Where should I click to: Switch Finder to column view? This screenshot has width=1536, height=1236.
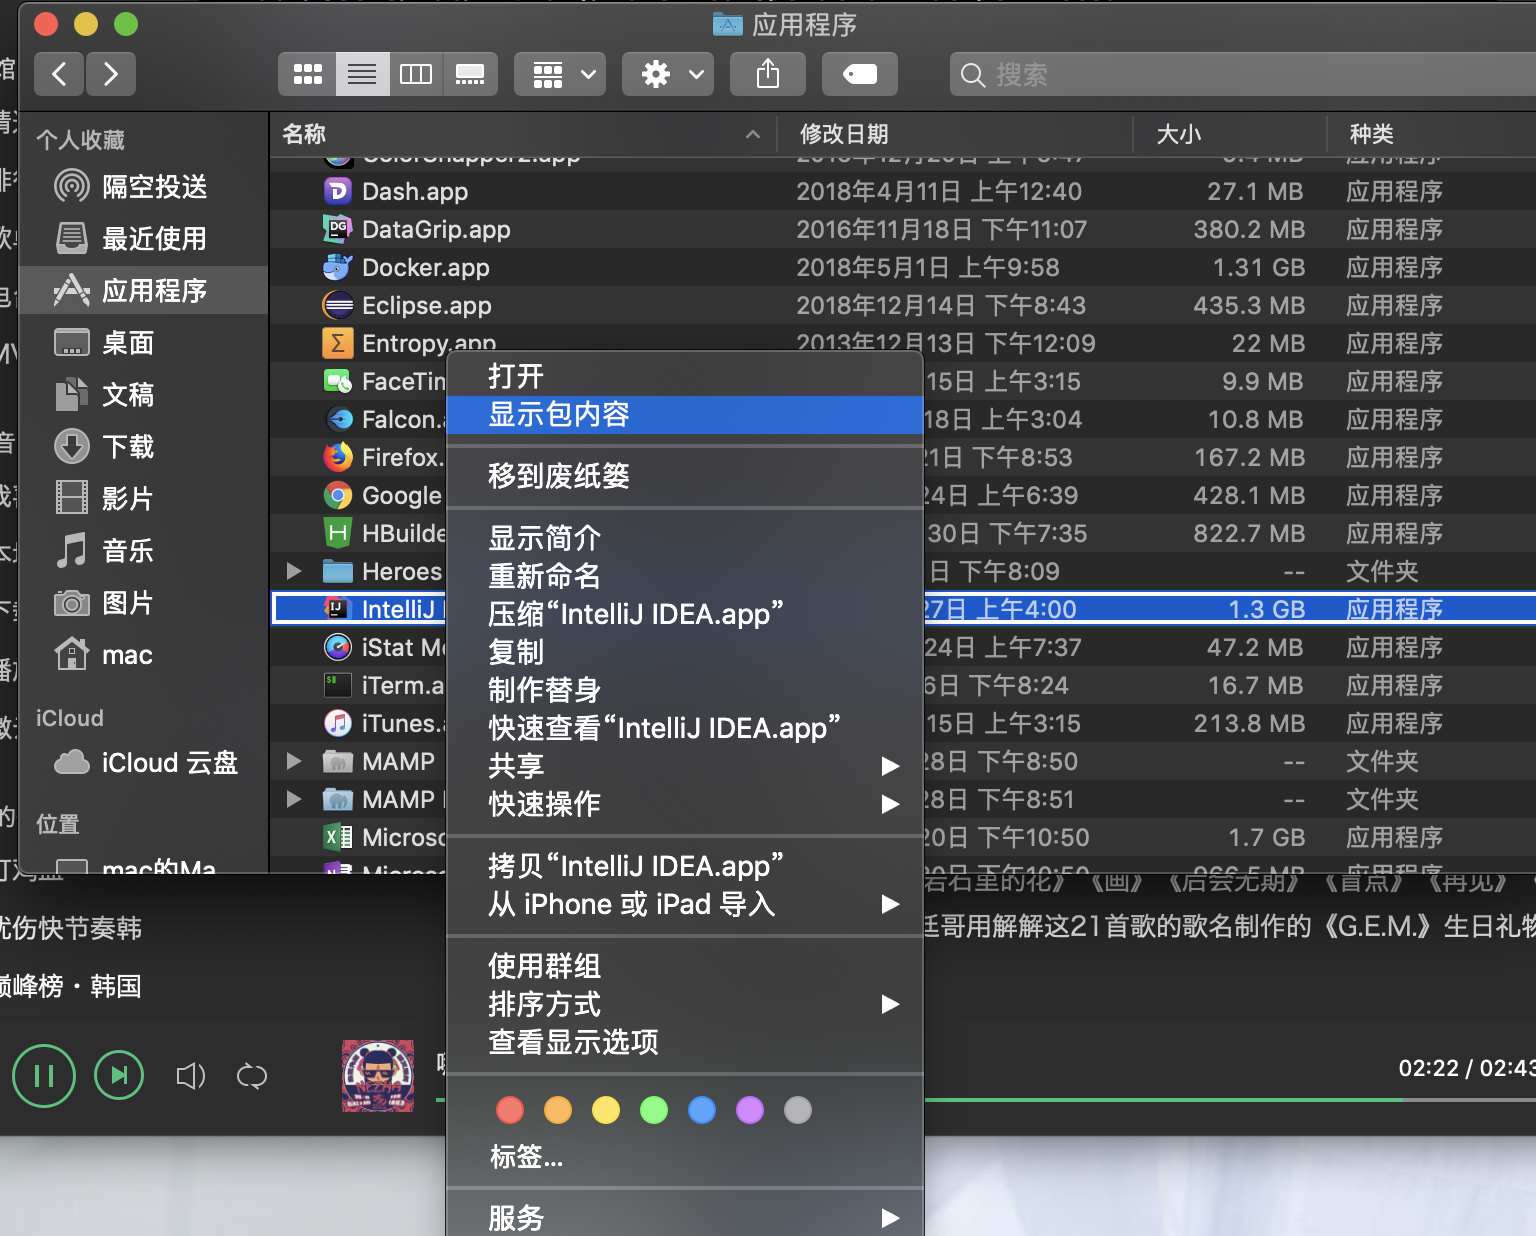(x=416, y=74)
